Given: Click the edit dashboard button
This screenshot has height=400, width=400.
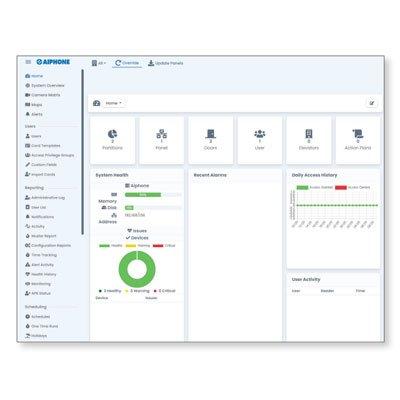Looking at the screenshot, I should (x=372, y=103).
